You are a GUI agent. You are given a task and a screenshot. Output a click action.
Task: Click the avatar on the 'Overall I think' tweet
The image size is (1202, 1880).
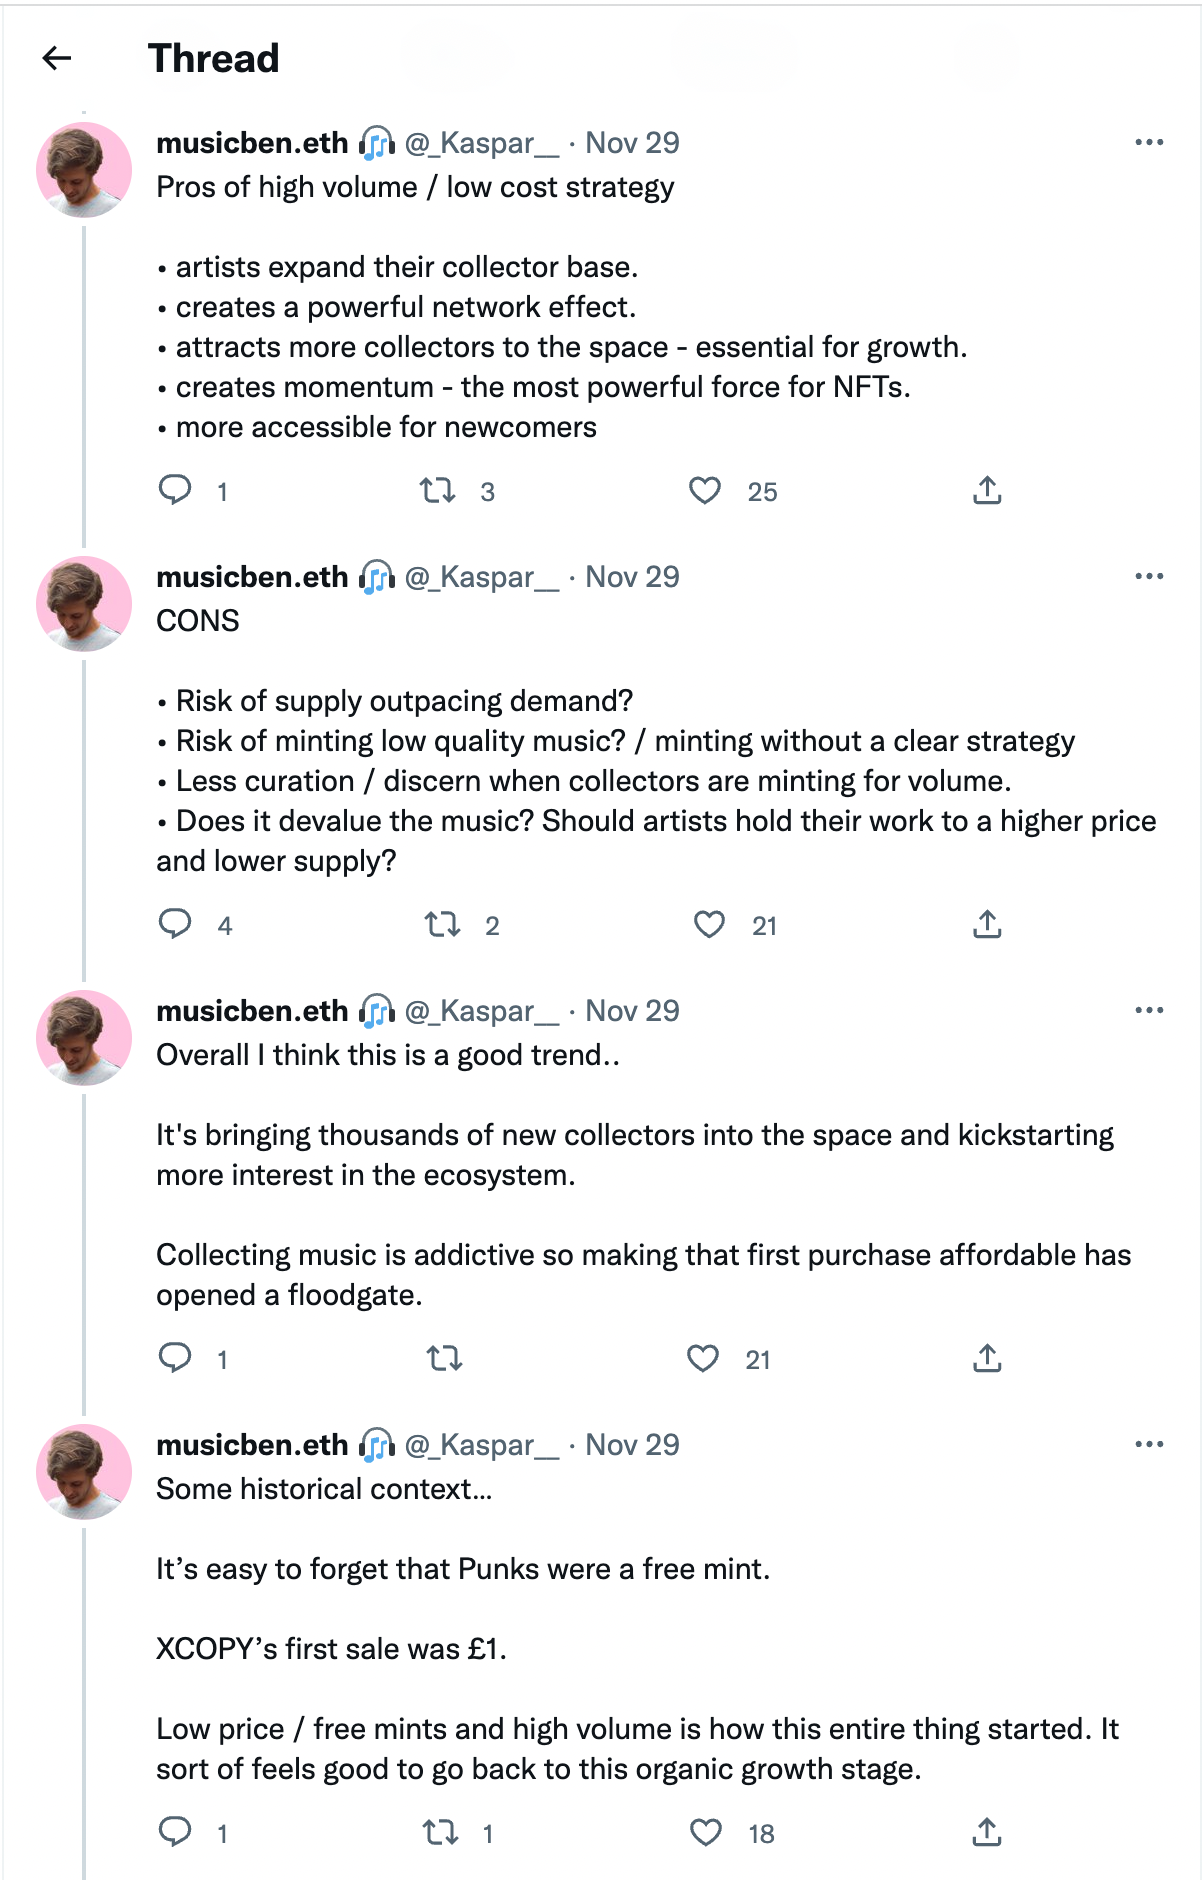(x=84, y=1038)
